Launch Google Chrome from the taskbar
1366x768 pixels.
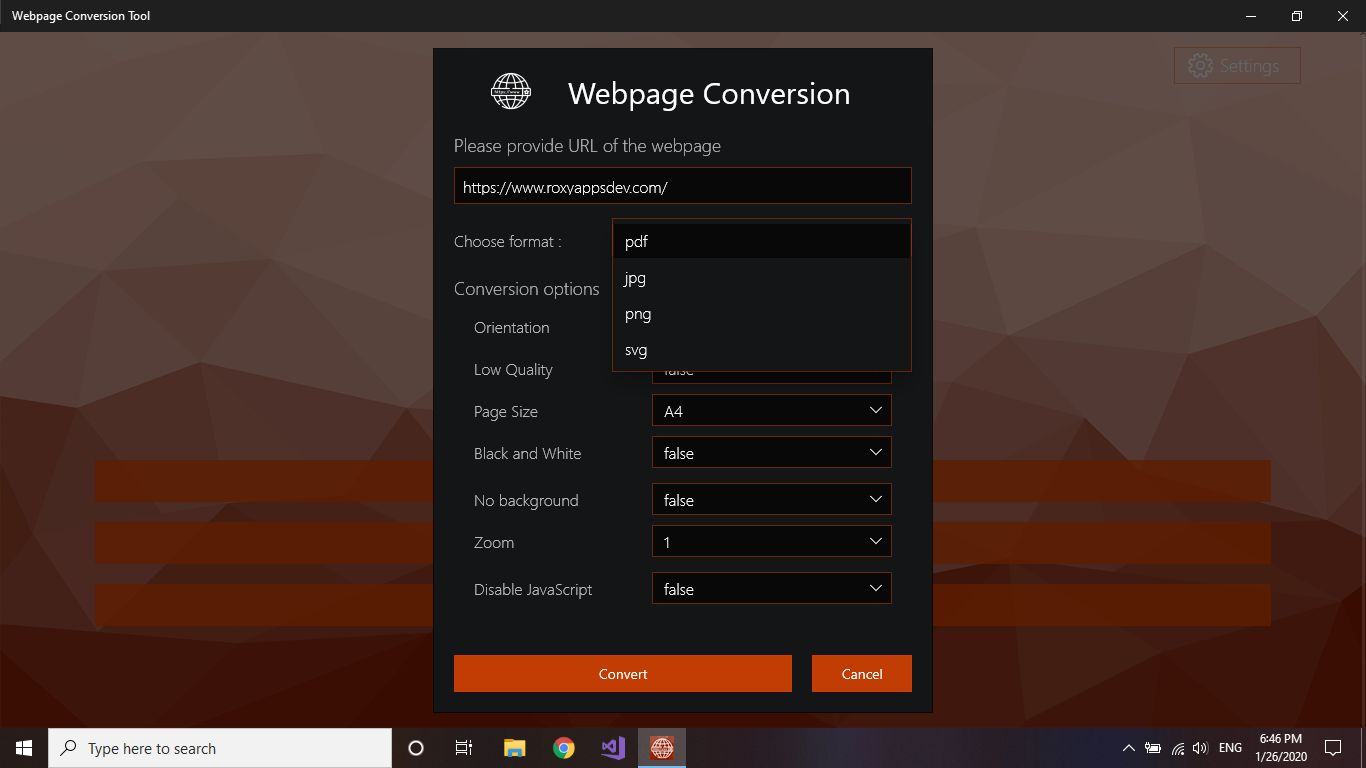(x=563, y=747)
